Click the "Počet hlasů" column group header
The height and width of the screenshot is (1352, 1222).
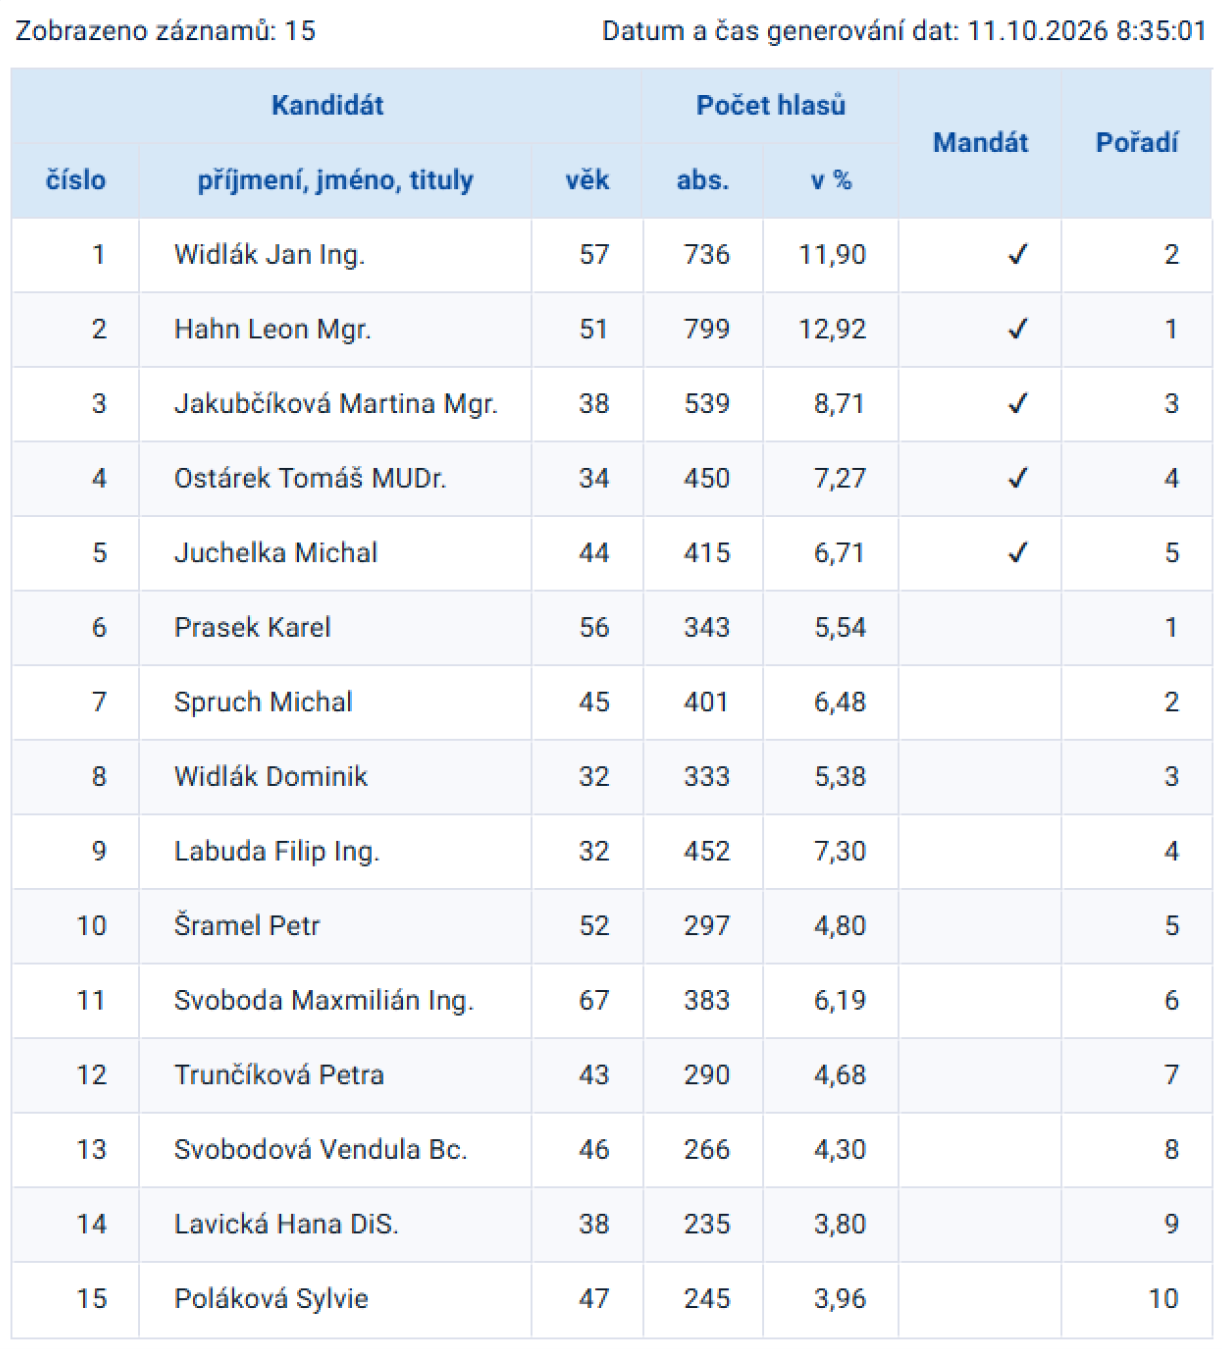(x=771, y=105)
